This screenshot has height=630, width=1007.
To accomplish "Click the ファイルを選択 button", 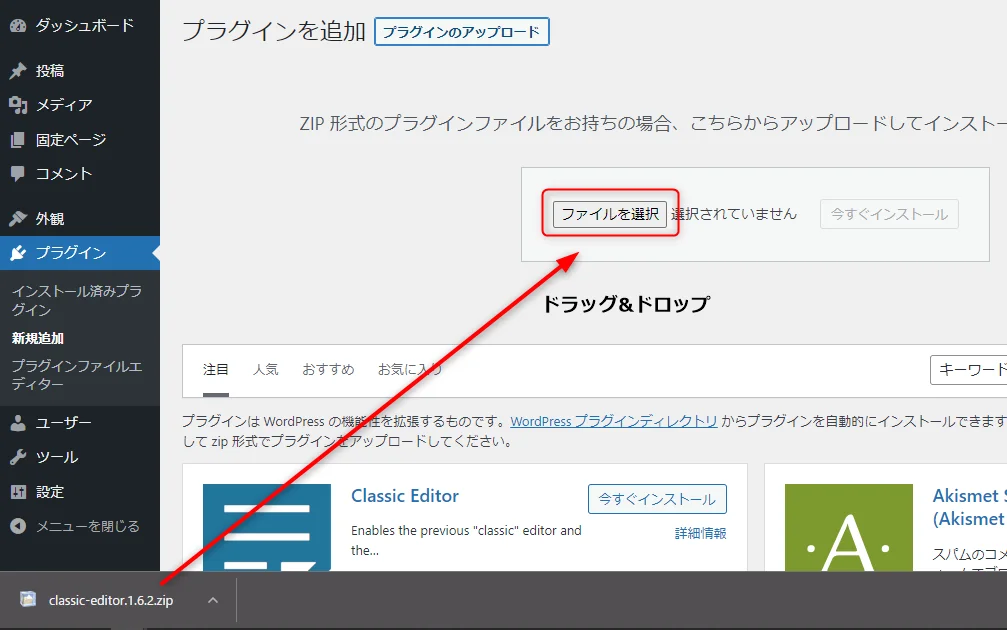I will [610, 214].
